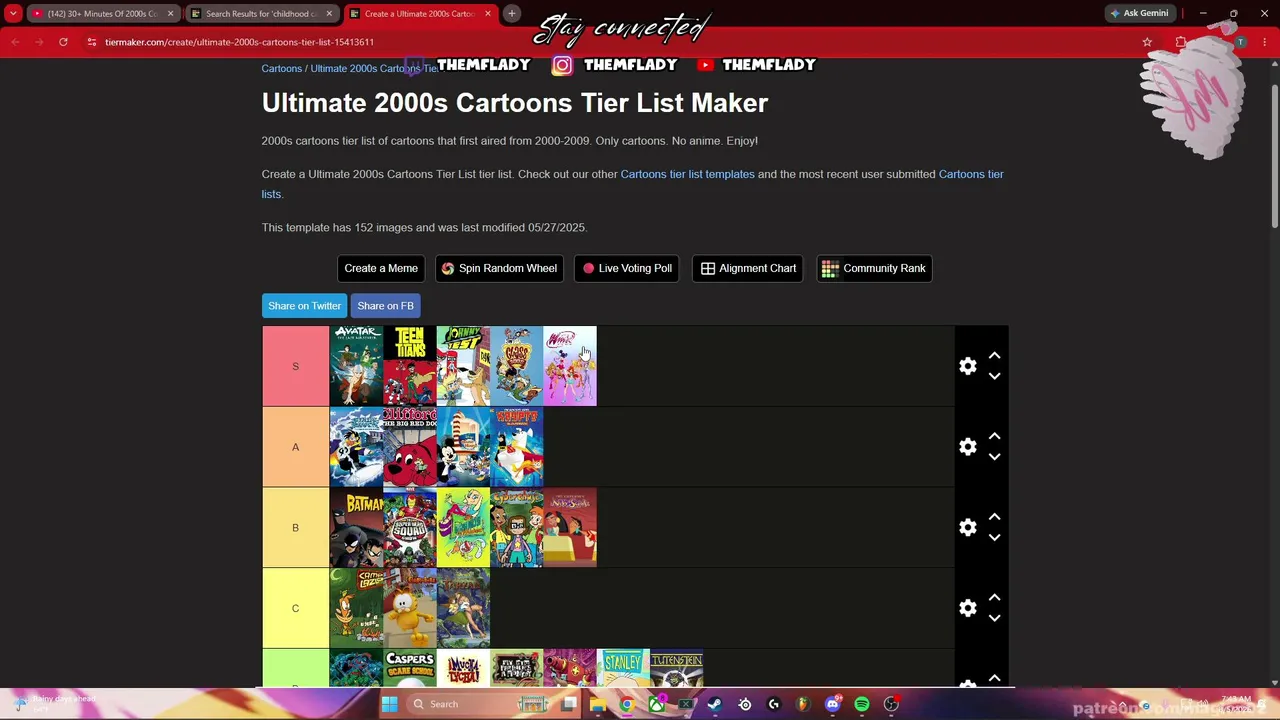
Task: Select the Tarzan thumbnail in tier C
Action: pos(463,608)
